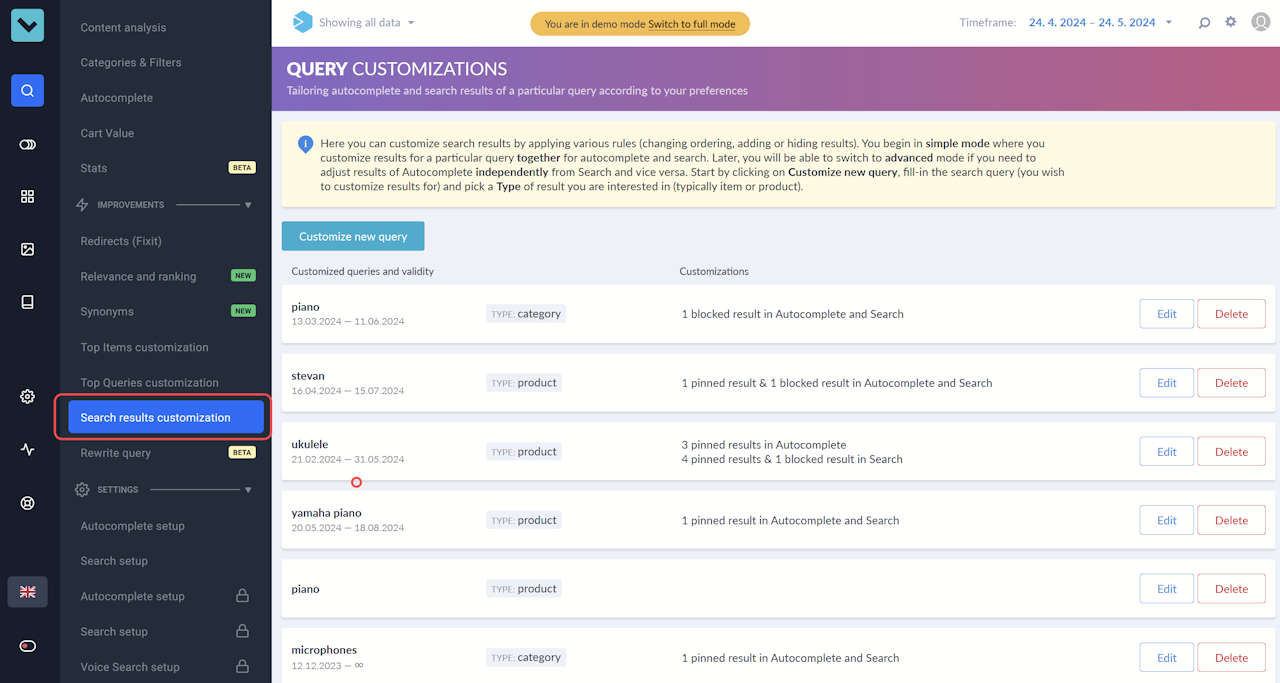Click the gear icon next to Settings heading
This screenshot has height=683, width=1280.
click(x=83, y=490)
